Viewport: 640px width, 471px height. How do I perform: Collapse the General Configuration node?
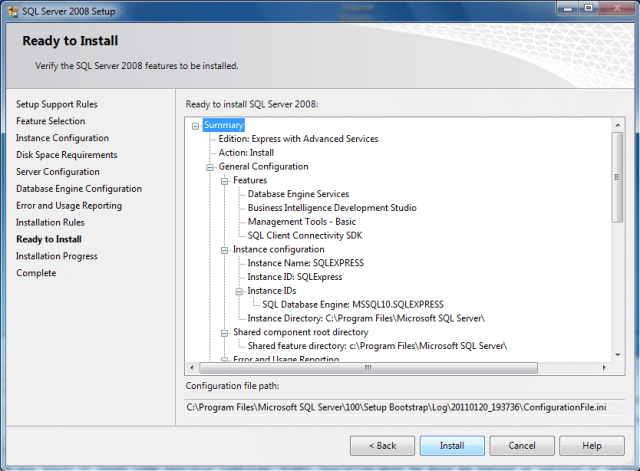coord(210,167)
